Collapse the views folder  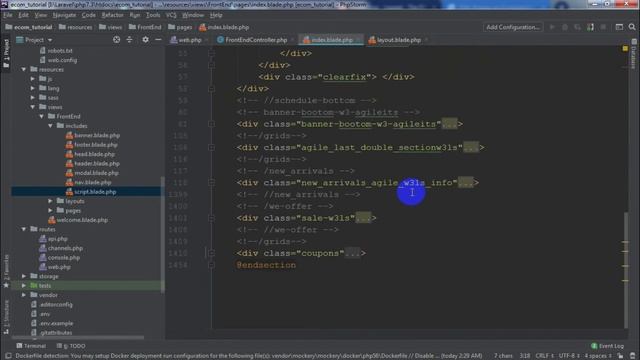(x=33, y=107)
